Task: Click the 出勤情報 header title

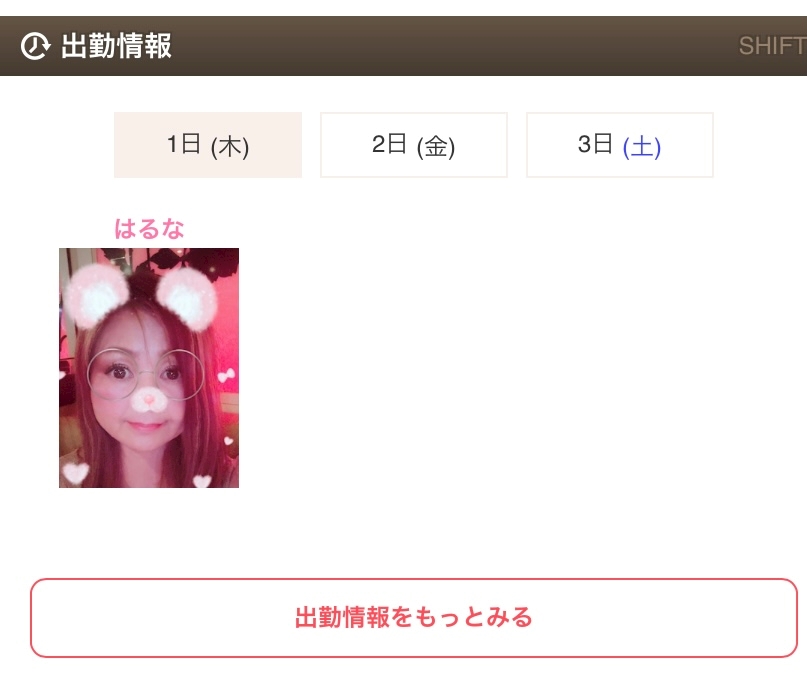Action: [x=116, y=46]
